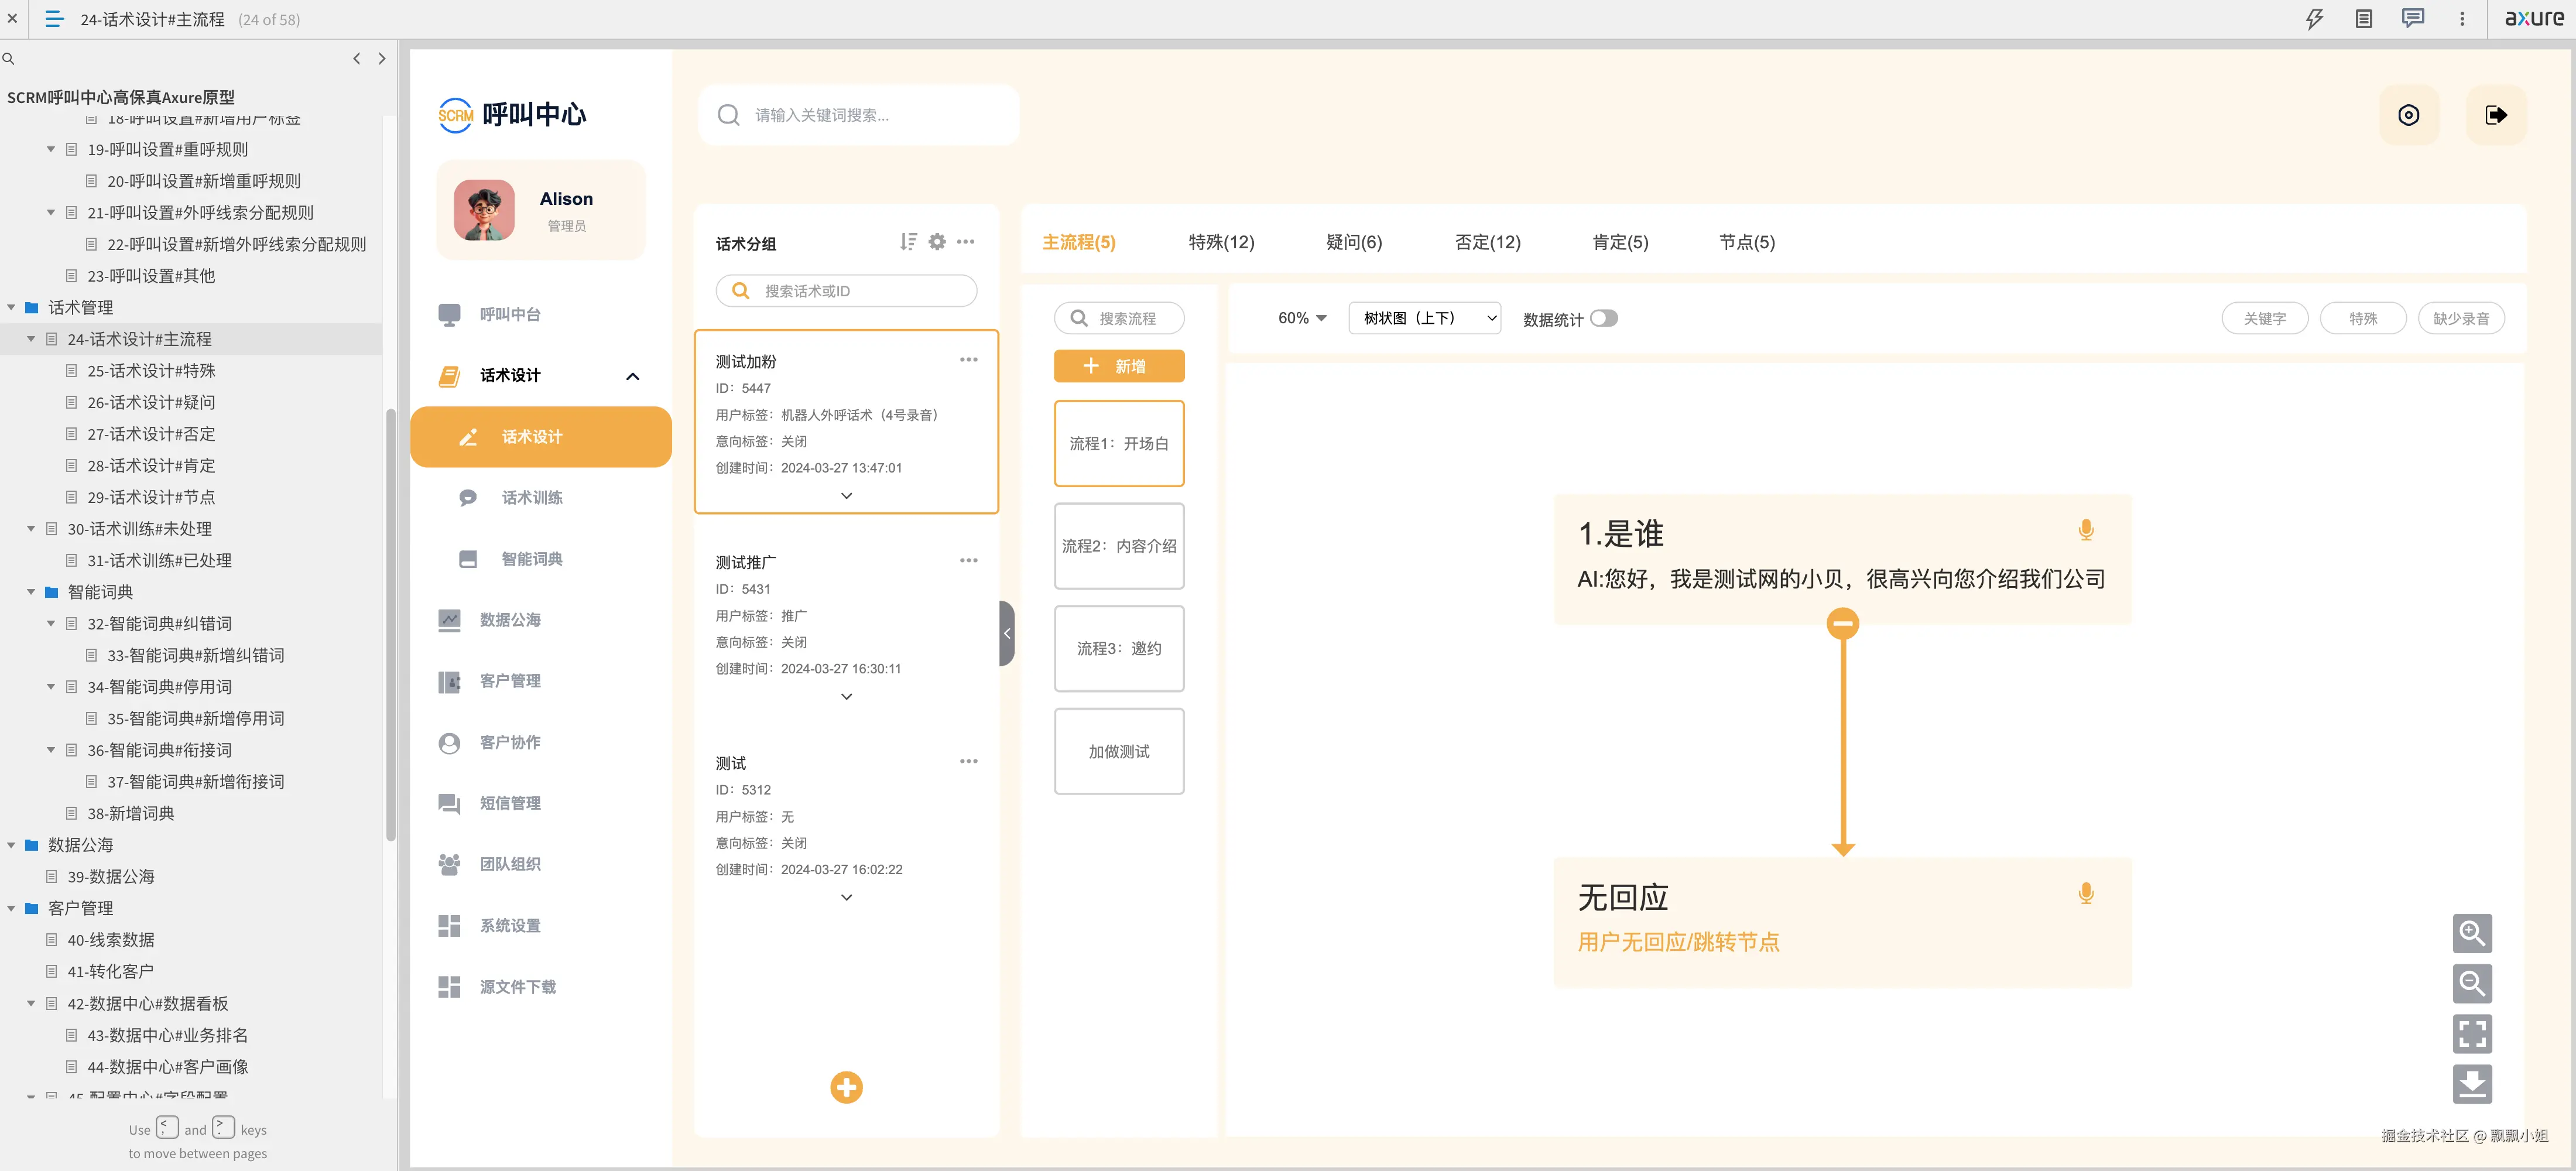This screenshot has width=2576, height=1171.
Task: Open the 60% zoom level dropdown
Action: click(1301, 318)
